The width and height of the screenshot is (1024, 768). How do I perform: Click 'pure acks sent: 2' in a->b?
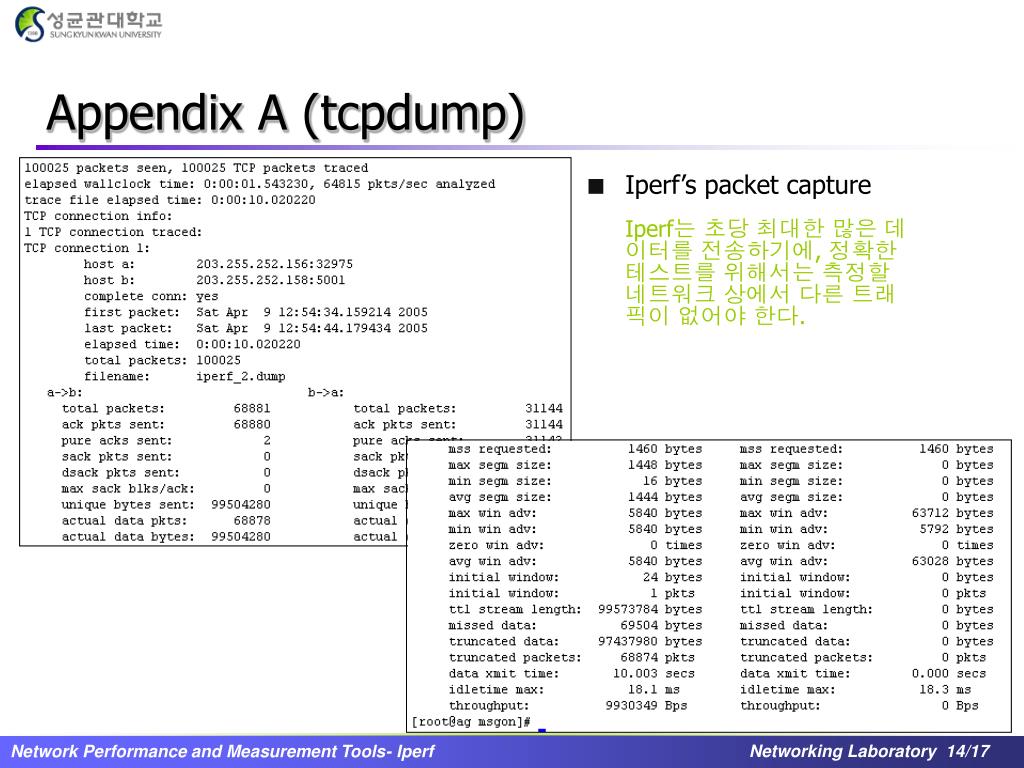coord(166,440)
